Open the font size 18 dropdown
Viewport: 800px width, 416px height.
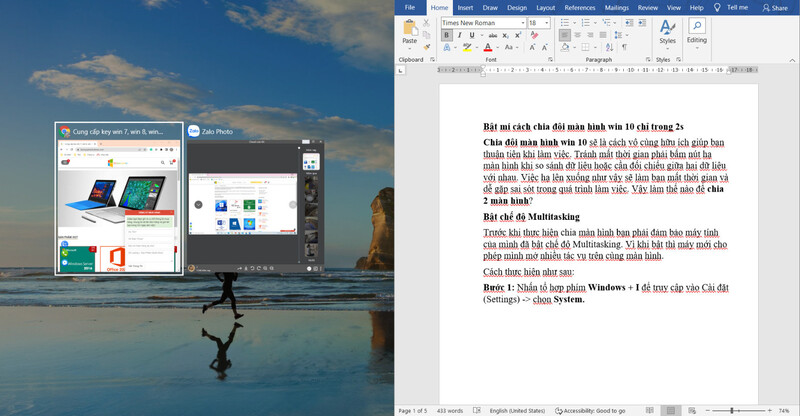tap(547, 23)
